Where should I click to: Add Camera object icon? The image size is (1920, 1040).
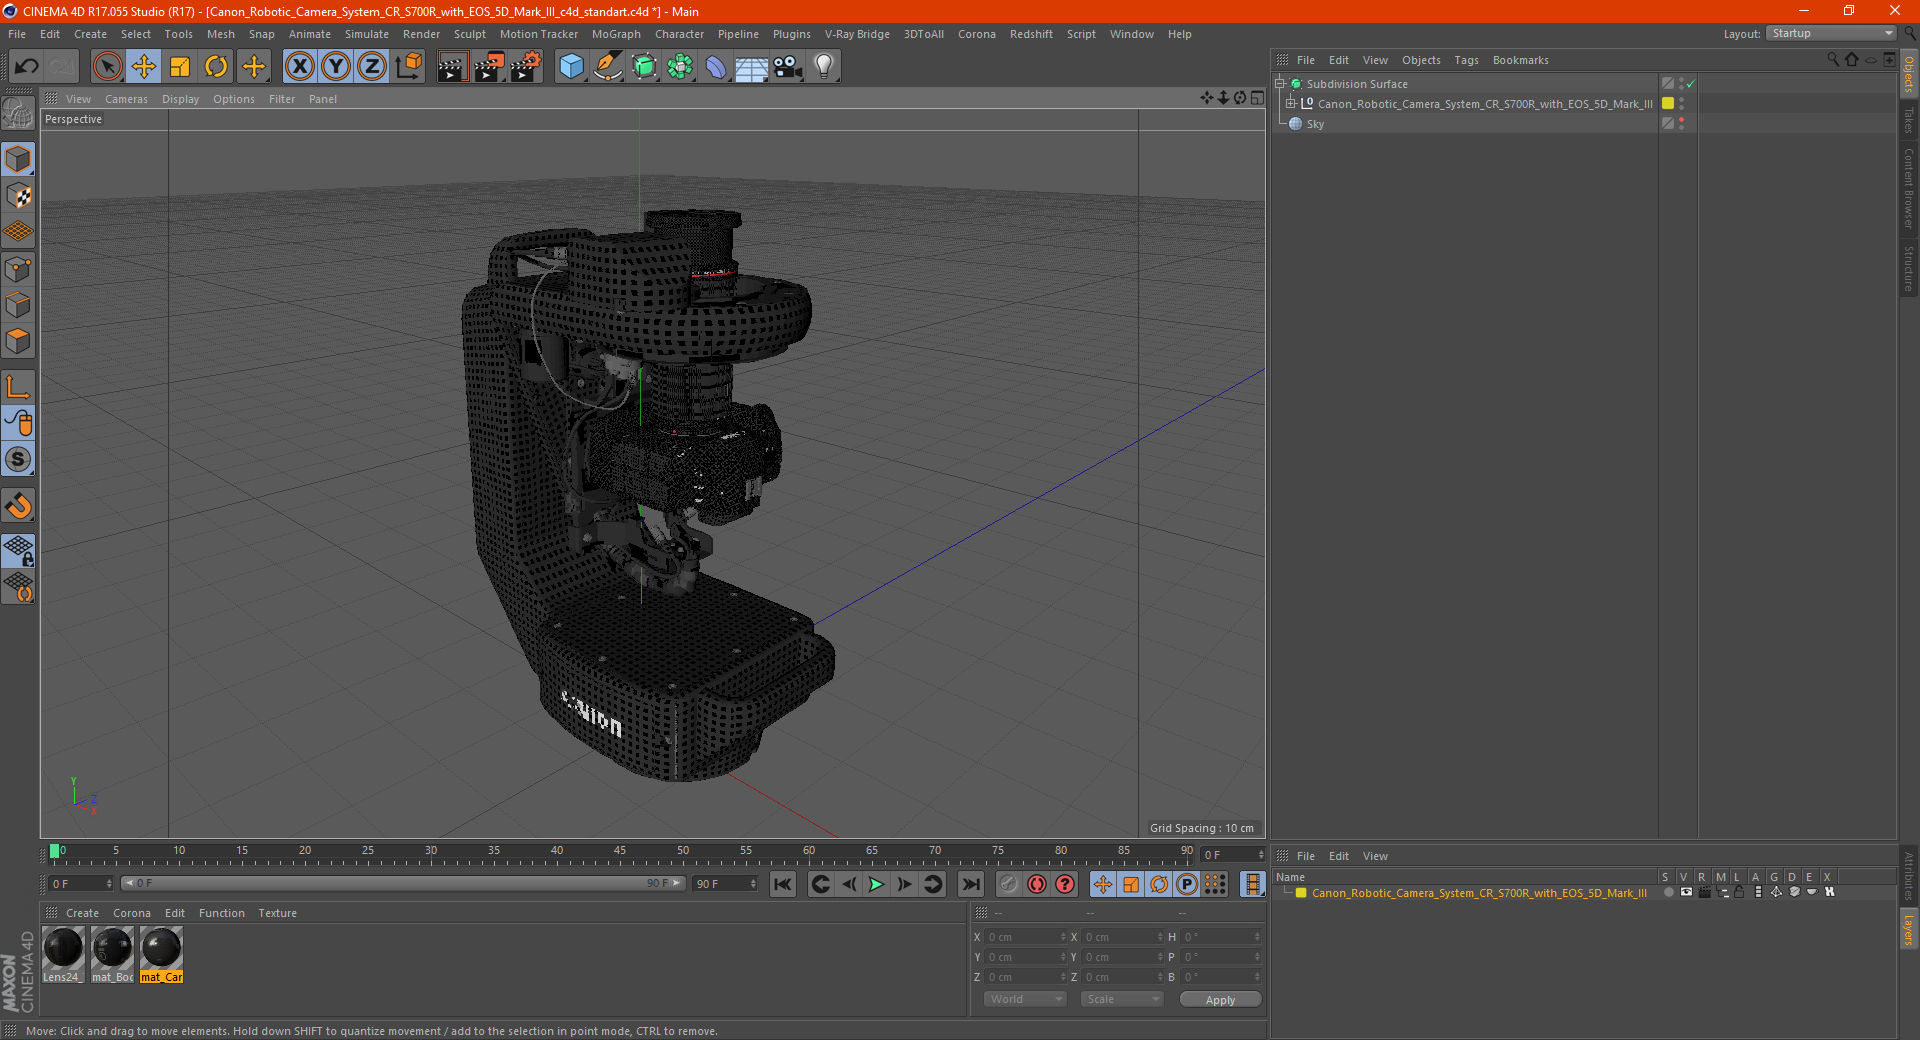[788, 67]
